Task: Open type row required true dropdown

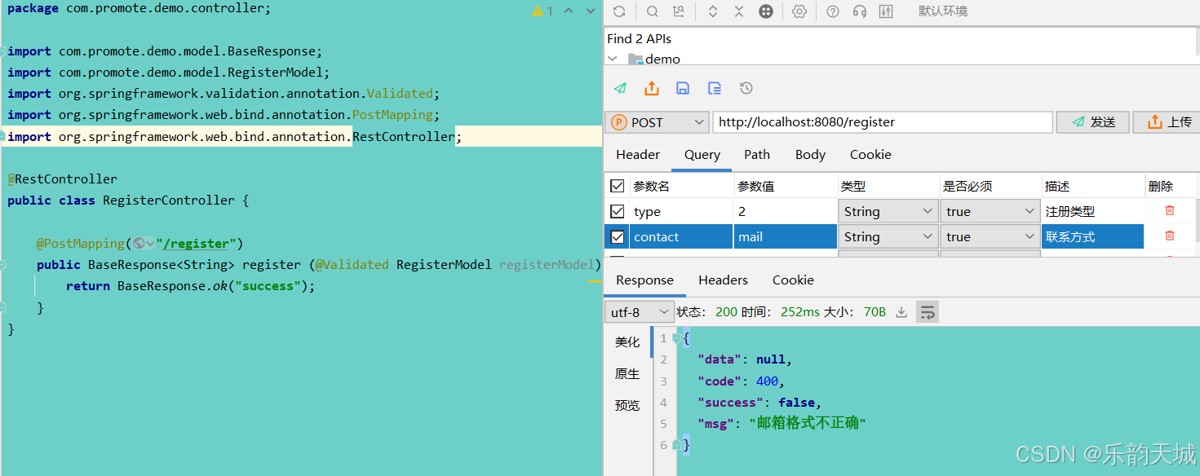Action: 990,211
